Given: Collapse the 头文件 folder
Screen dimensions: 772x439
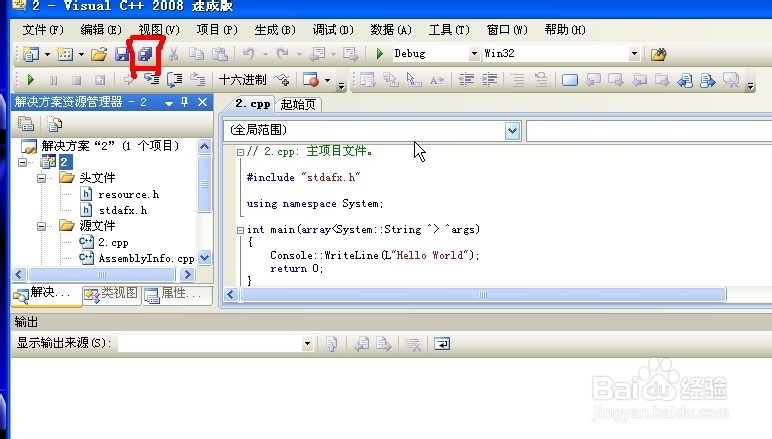Looking at the screenshot, I should coord(41,178).
